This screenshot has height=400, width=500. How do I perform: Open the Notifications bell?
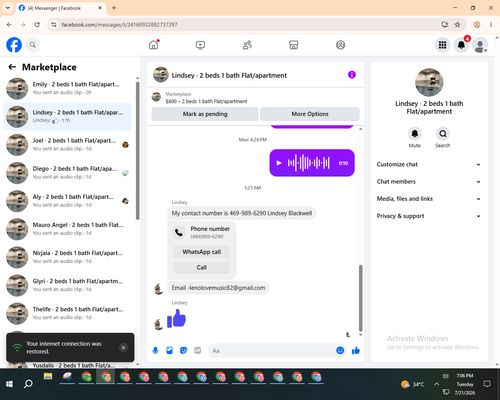(x=461, y=45)
